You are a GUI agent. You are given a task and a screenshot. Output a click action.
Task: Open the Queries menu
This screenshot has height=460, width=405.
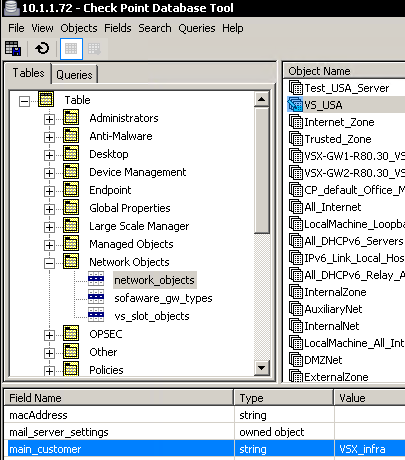[197, 28]
